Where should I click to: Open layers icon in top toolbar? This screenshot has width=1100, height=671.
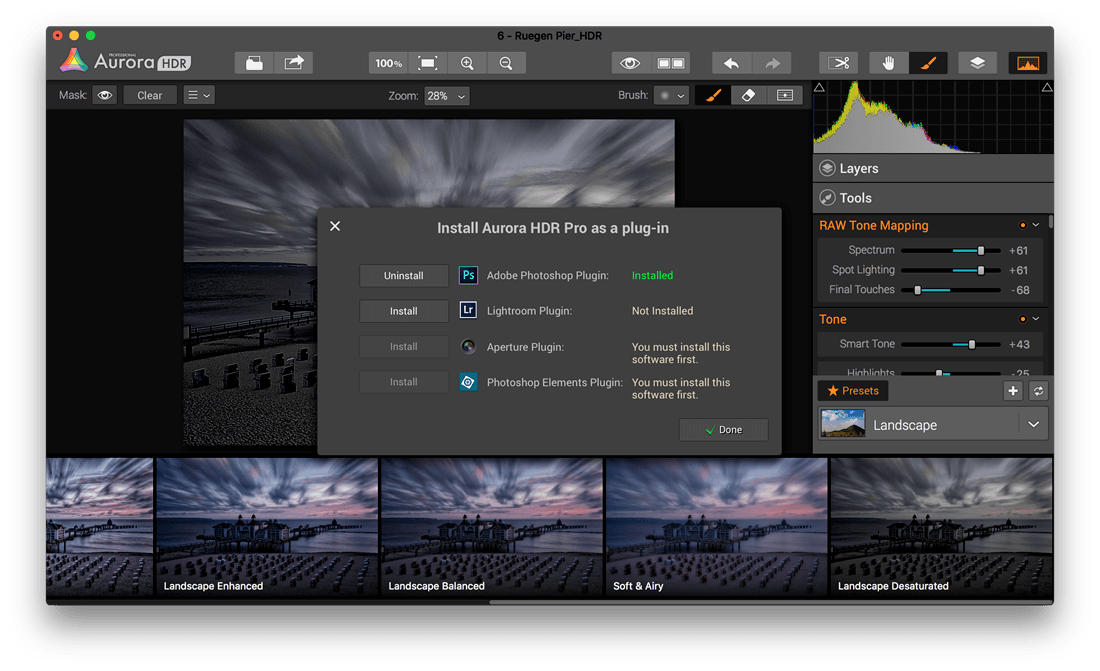[x=977, y=63]
